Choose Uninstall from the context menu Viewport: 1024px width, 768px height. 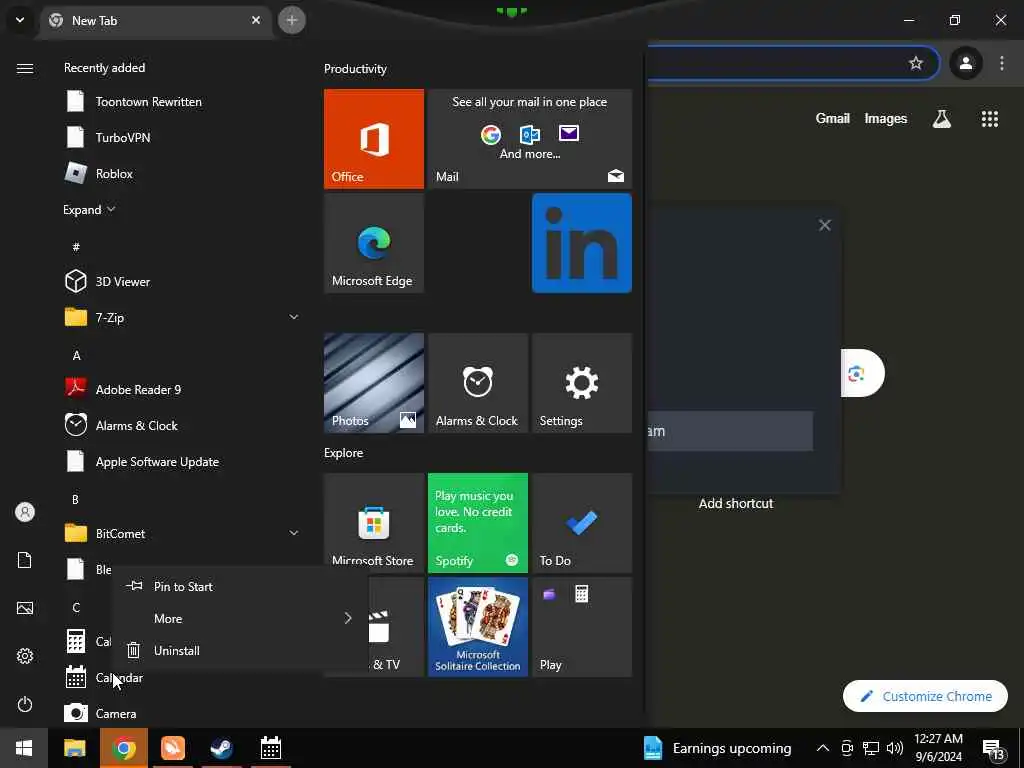pyautogui.click(x=240, y=650)
